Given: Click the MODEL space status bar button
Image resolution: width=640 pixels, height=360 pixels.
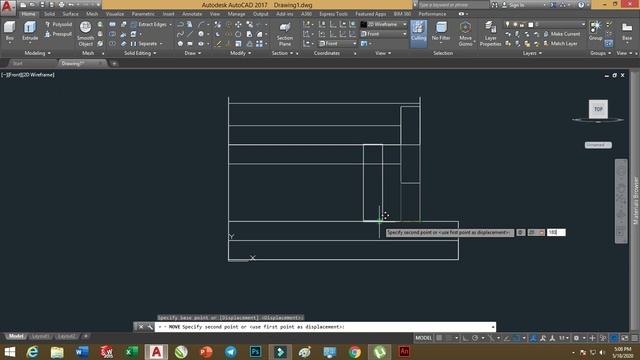Looking at the screenshot, I should point(424,338).
